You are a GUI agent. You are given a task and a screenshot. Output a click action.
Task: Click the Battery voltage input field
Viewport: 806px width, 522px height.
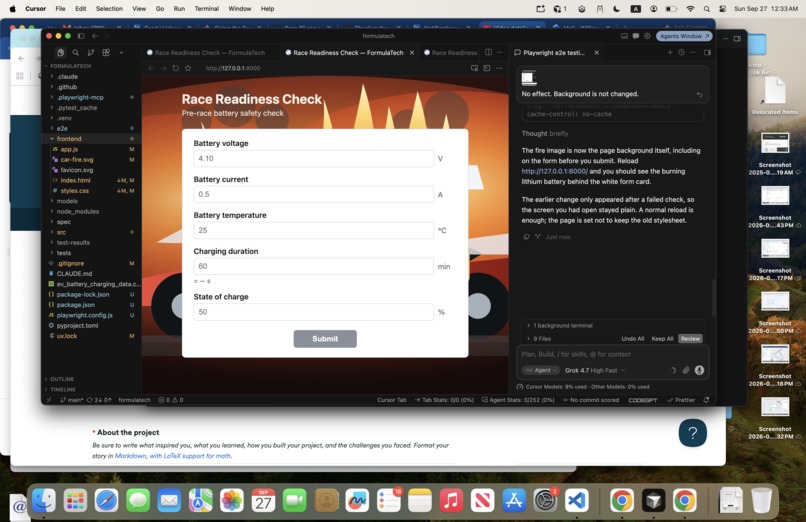click(314, 158)
